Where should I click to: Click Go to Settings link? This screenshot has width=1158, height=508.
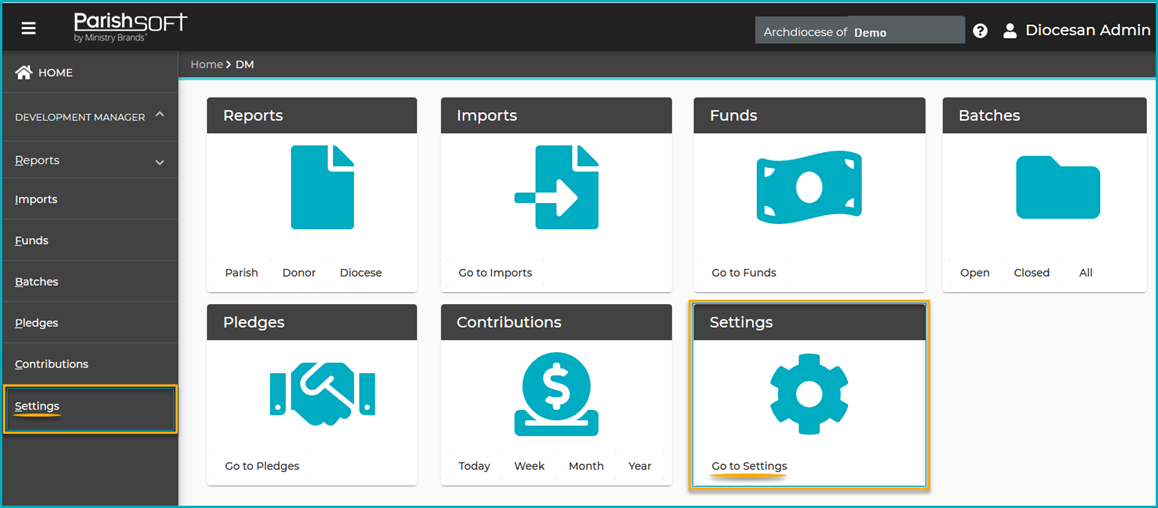[750, 467]
